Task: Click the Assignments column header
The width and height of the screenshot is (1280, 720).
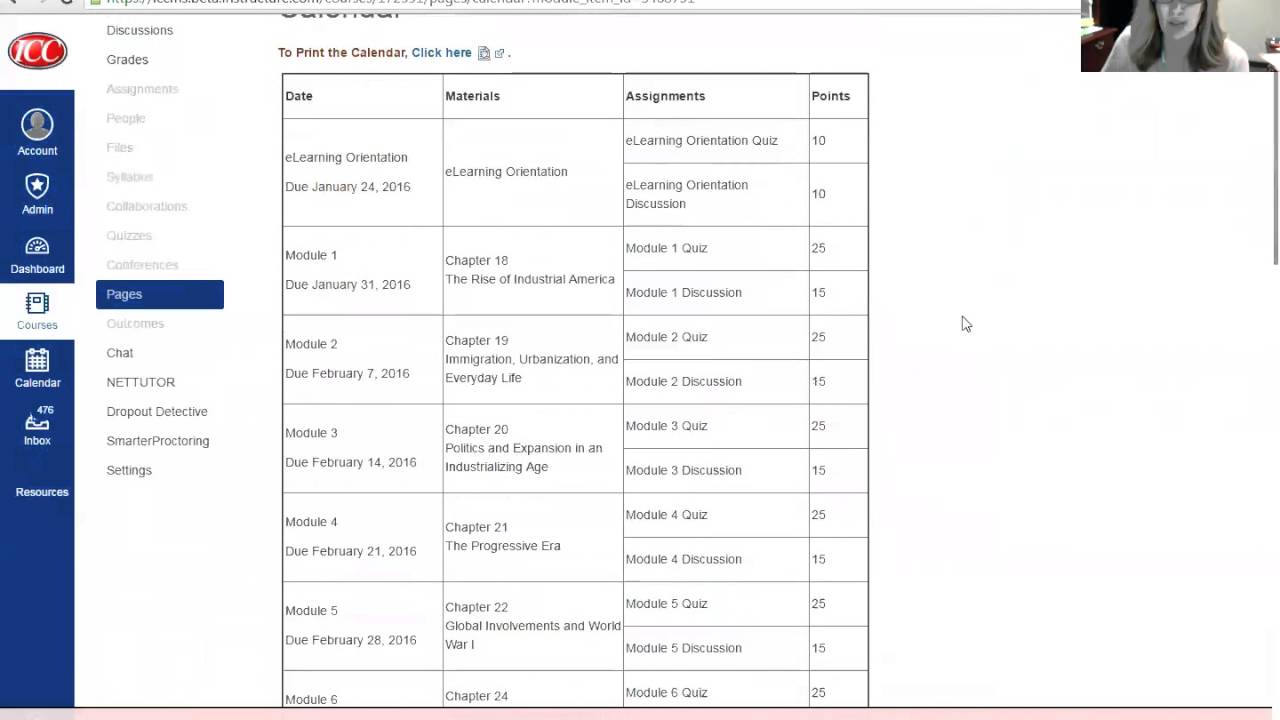Action: (x=716, y=96)
